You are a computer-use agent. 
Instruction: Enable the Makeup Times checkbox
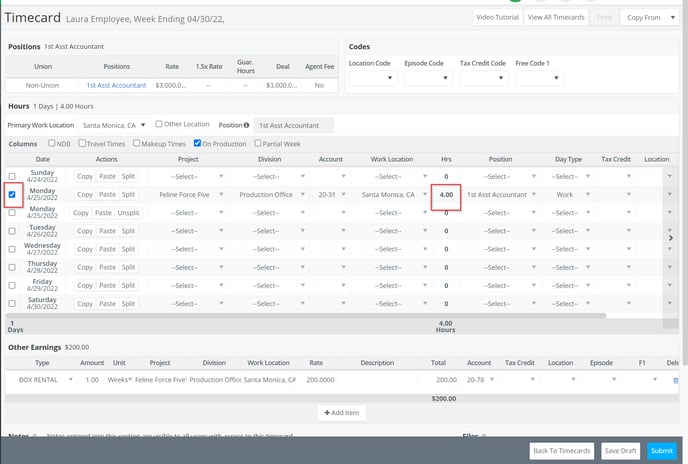pos(136,143)
